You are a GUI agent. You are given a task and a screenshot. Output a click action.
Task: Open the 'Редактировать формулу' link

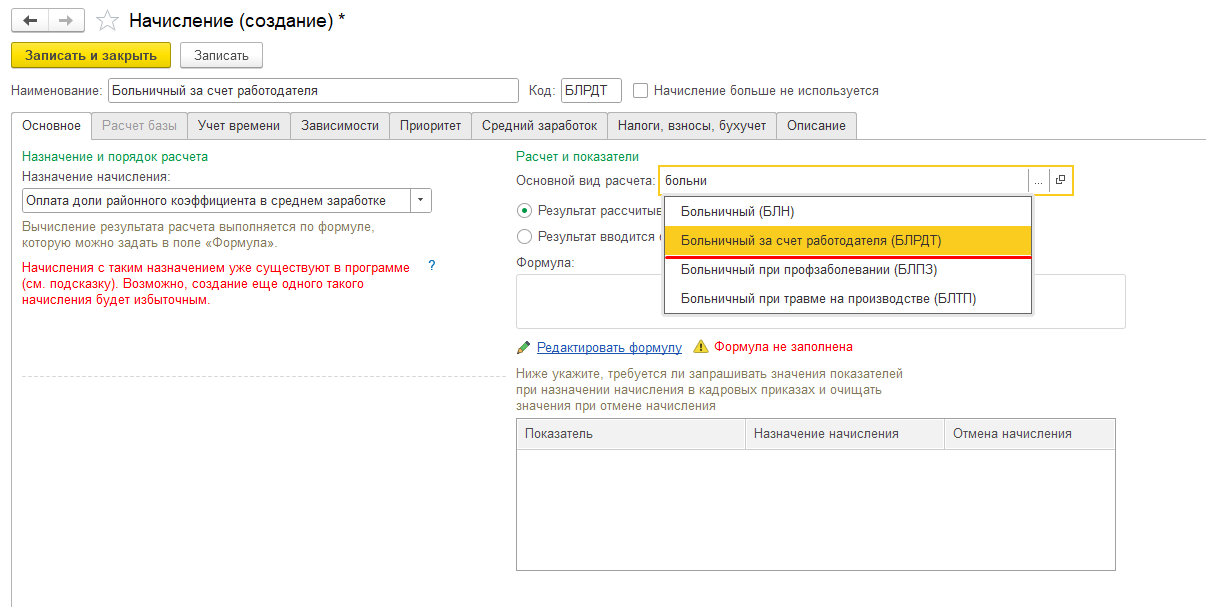coord(609,347)
